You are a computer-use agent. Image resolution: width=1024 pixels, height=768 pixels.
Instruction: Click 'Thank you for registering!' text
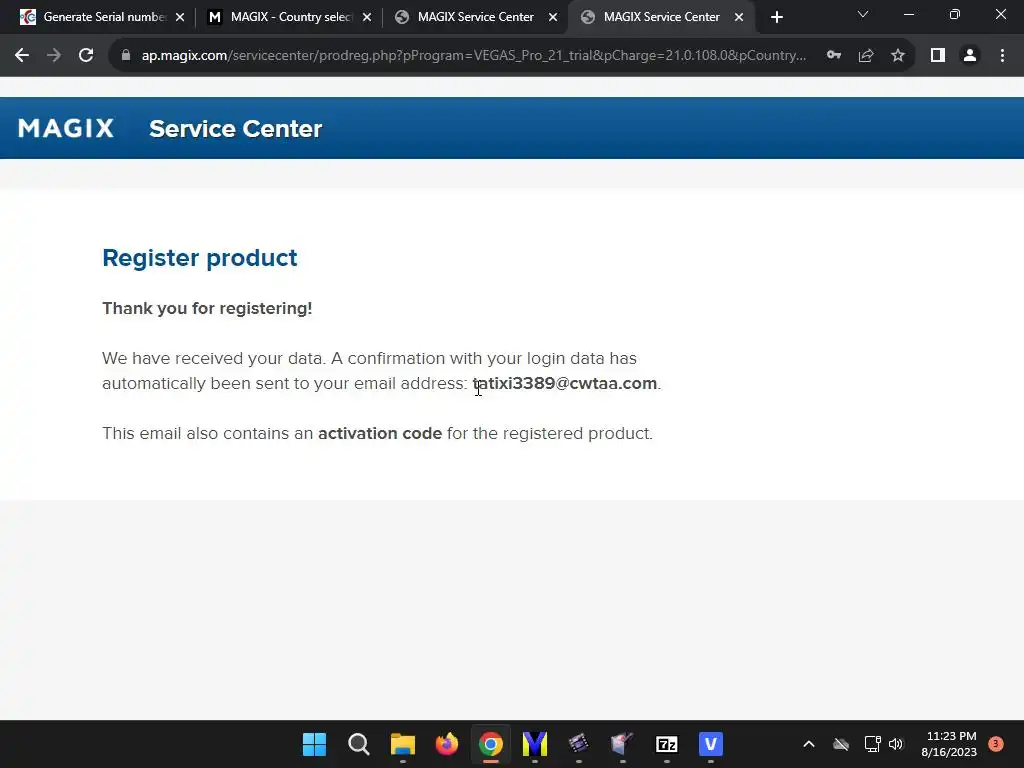point(207,308)
